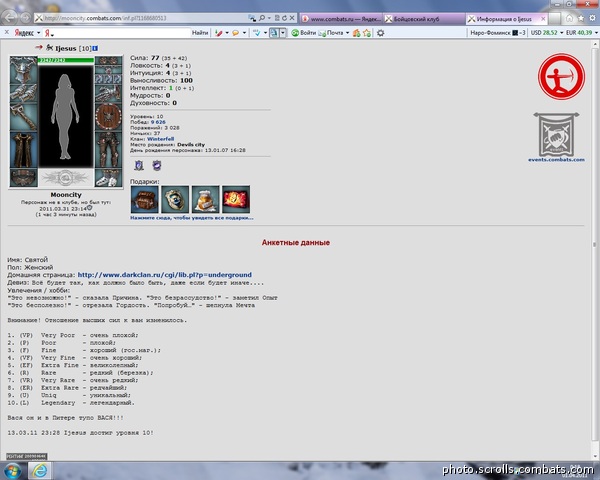Expand the USD 28,52 rate dropdown

point(562,33)
